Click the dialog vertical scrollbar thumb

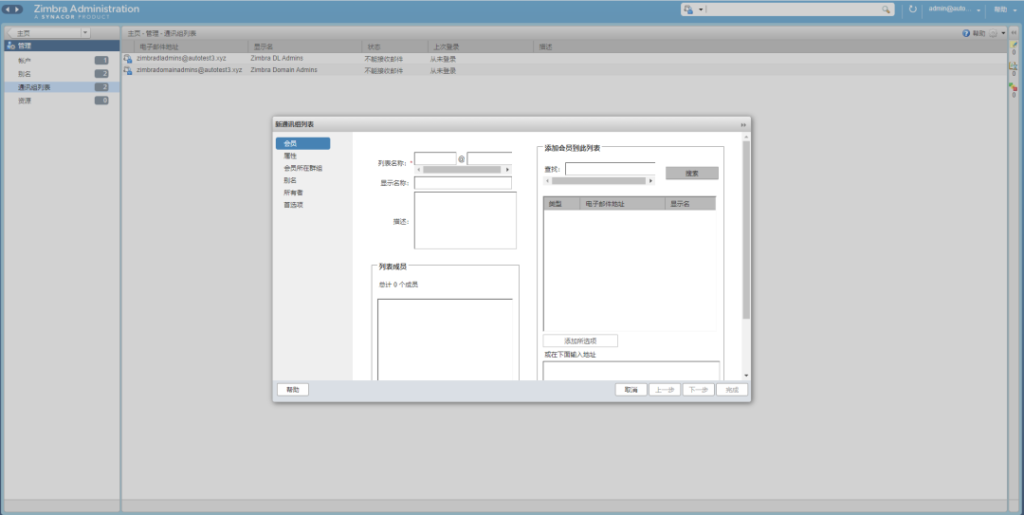coord(746,230)
